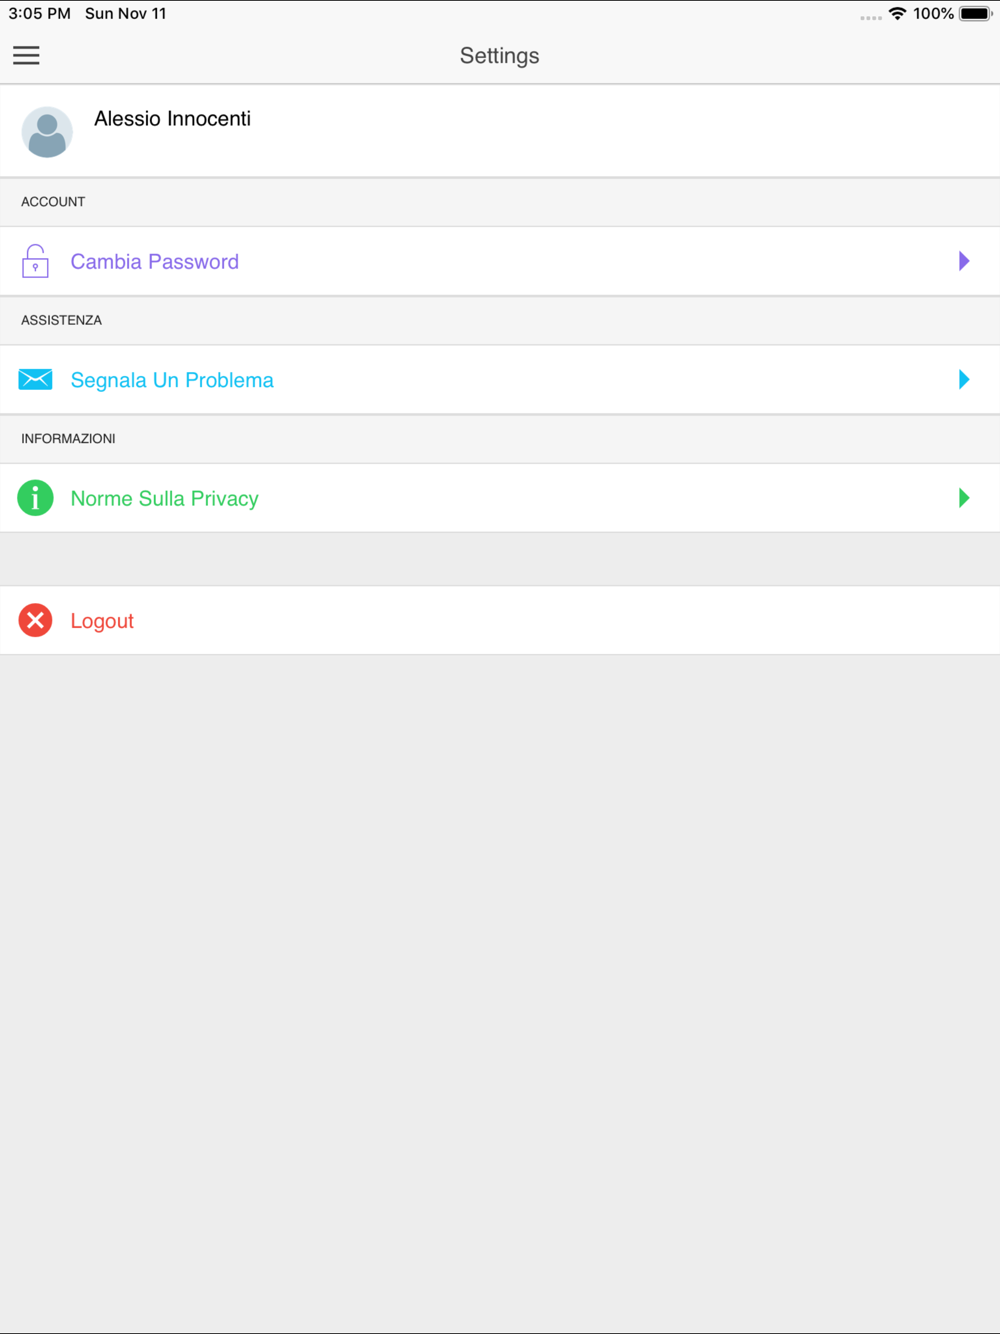Viewport: 1000px width, 1334px height.
Task: Expand Norme Sulla Privacy with green arrow
Action: click(x=964, y=498)
